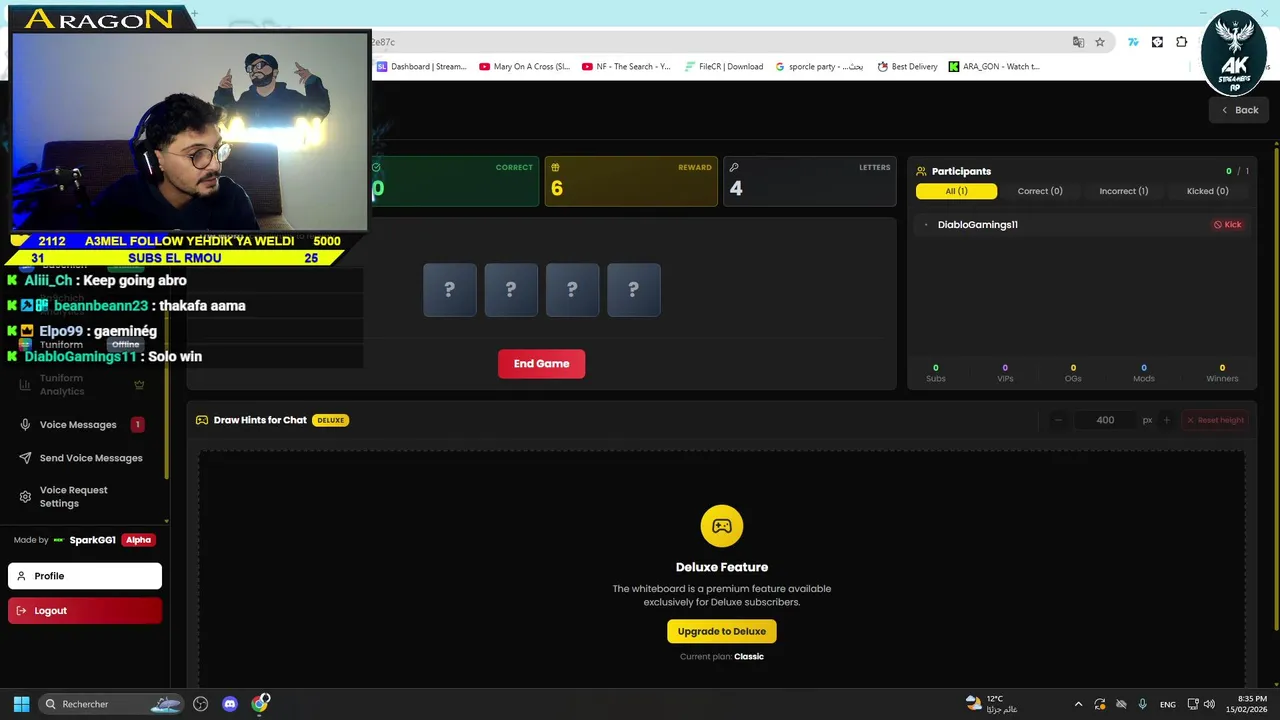1280x720 pixels.
Task: Click the SparkGG1 creator link
Action: [92, 540]
